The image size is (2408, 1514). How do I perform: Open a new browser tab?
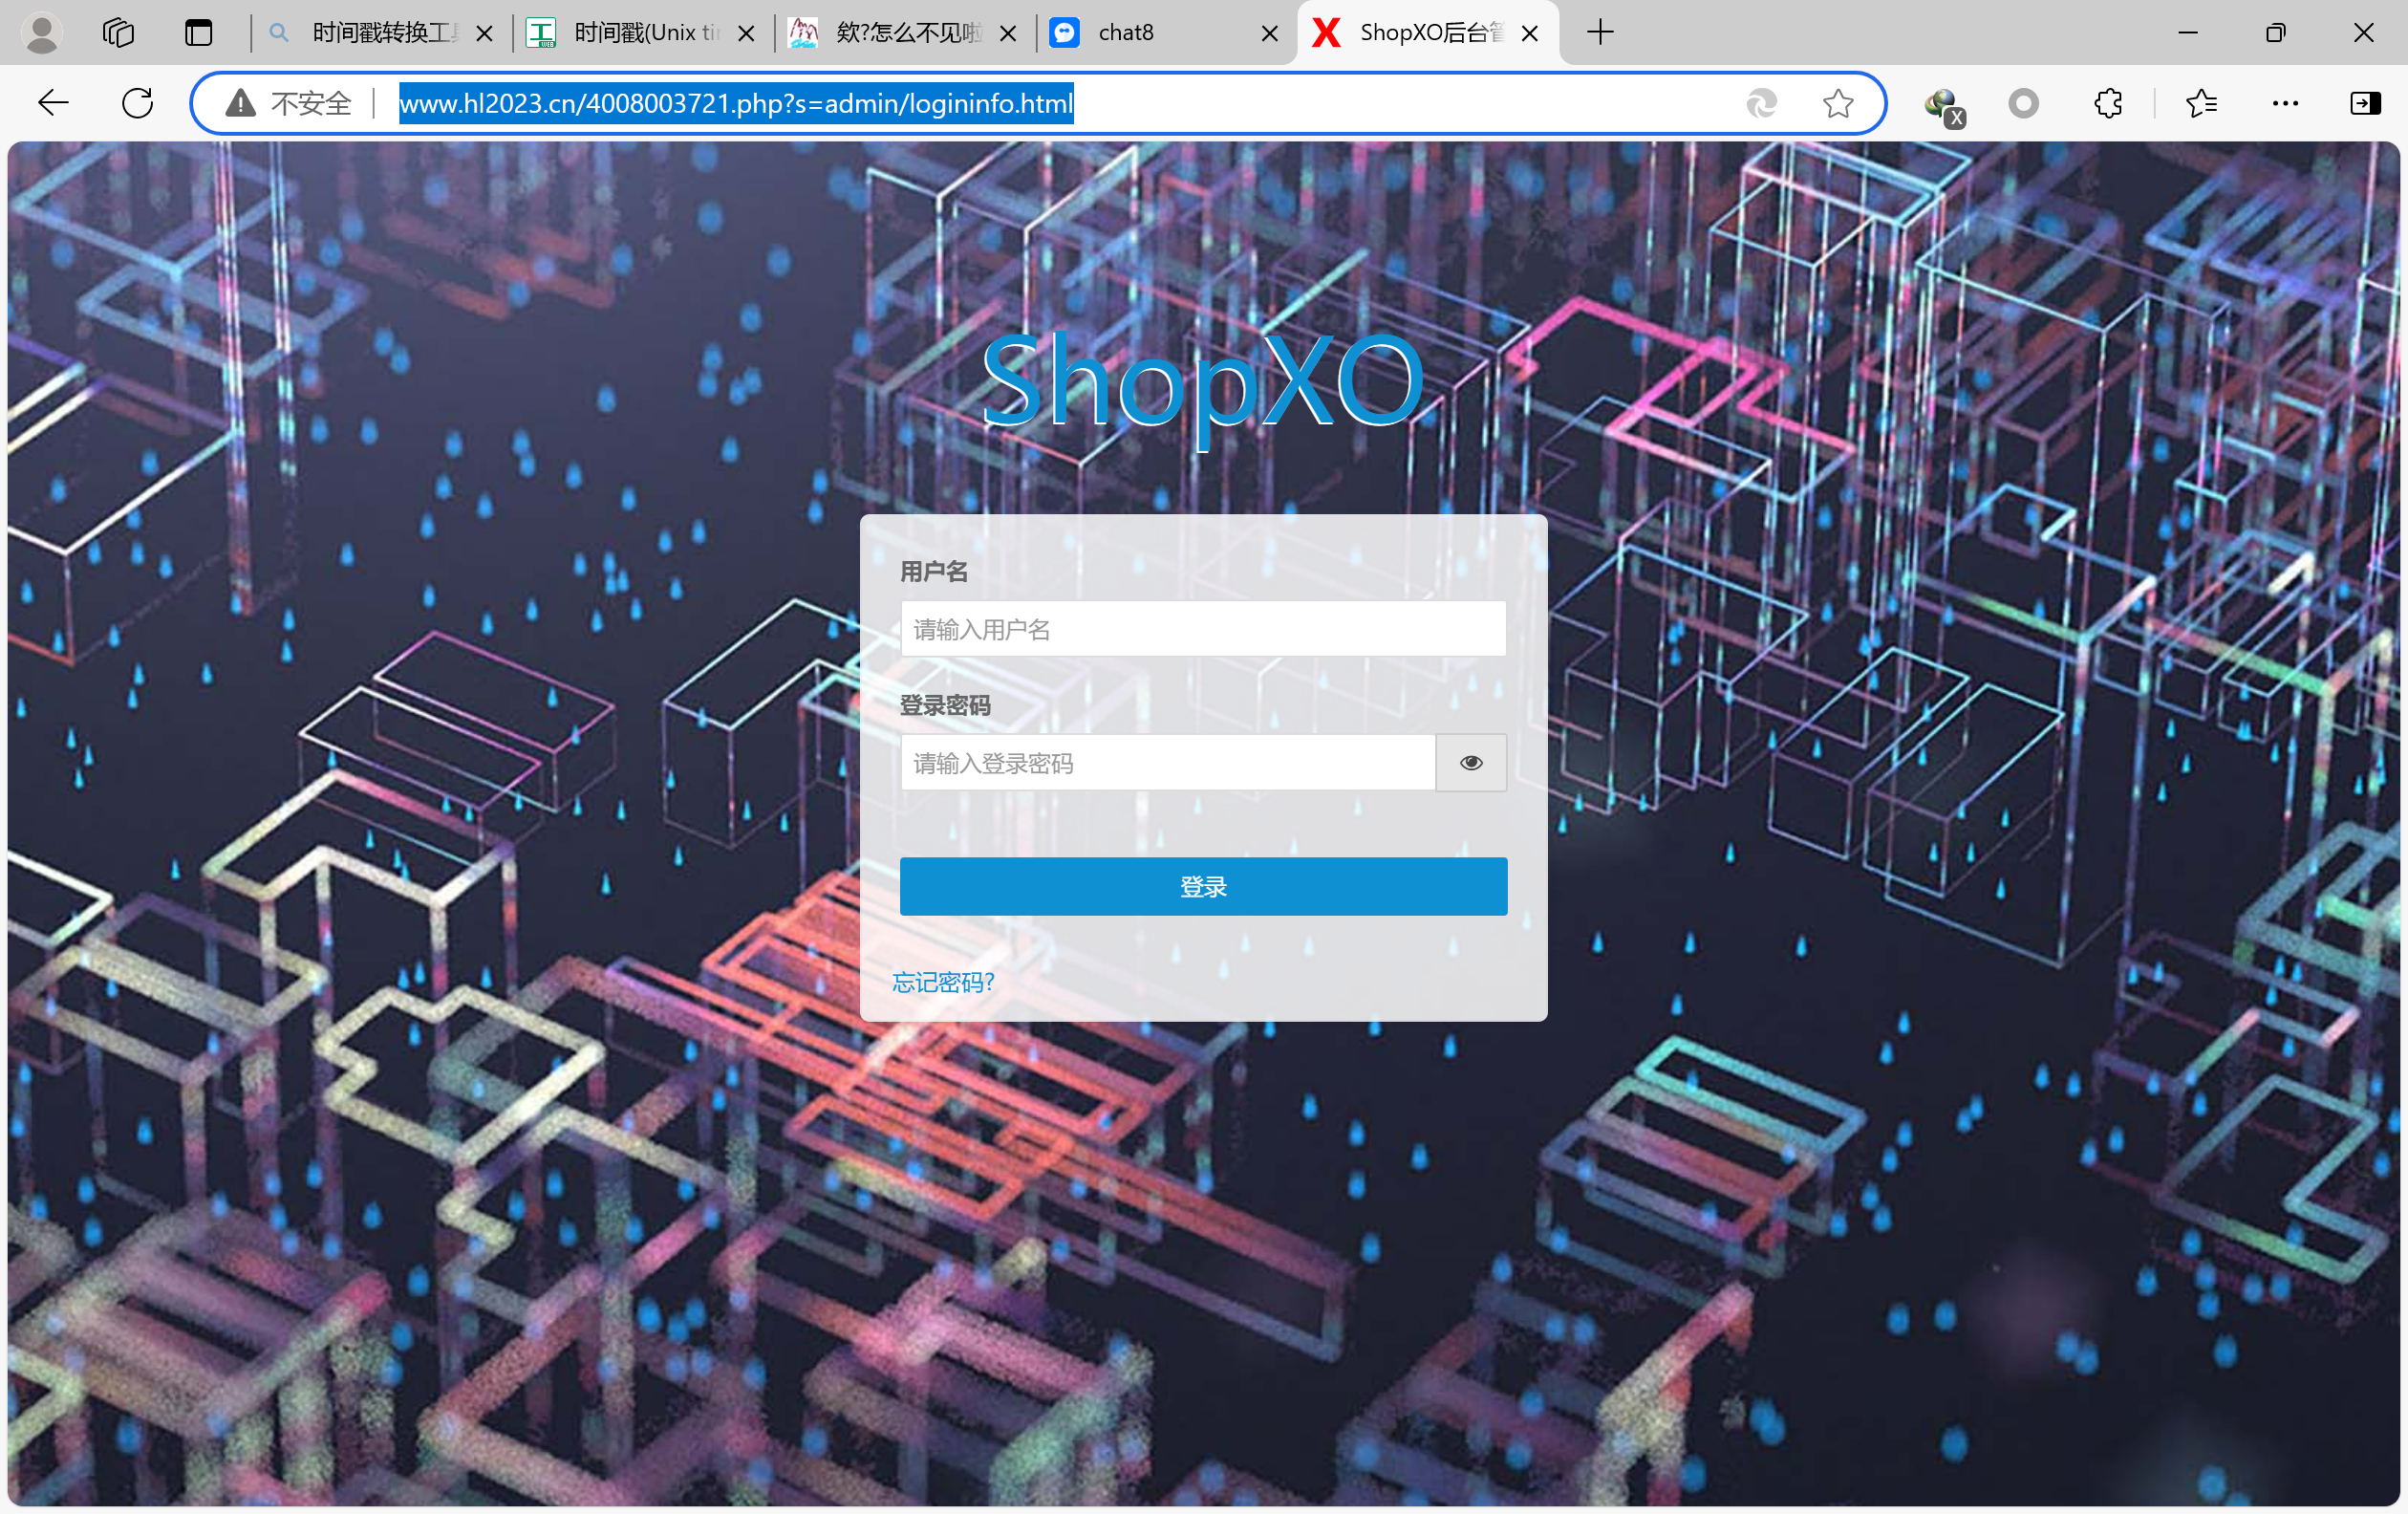coord(1600,33)
